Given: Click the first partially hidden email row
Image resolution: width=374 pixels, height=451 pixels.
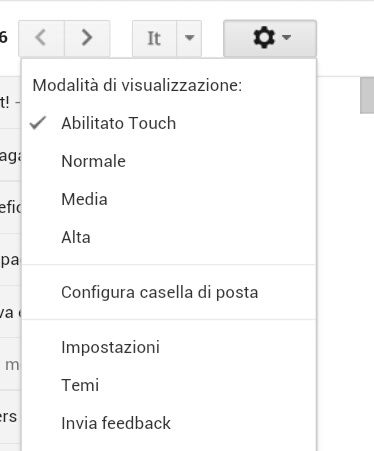Looking at the screenshot, I should click(x=11, y=103).
